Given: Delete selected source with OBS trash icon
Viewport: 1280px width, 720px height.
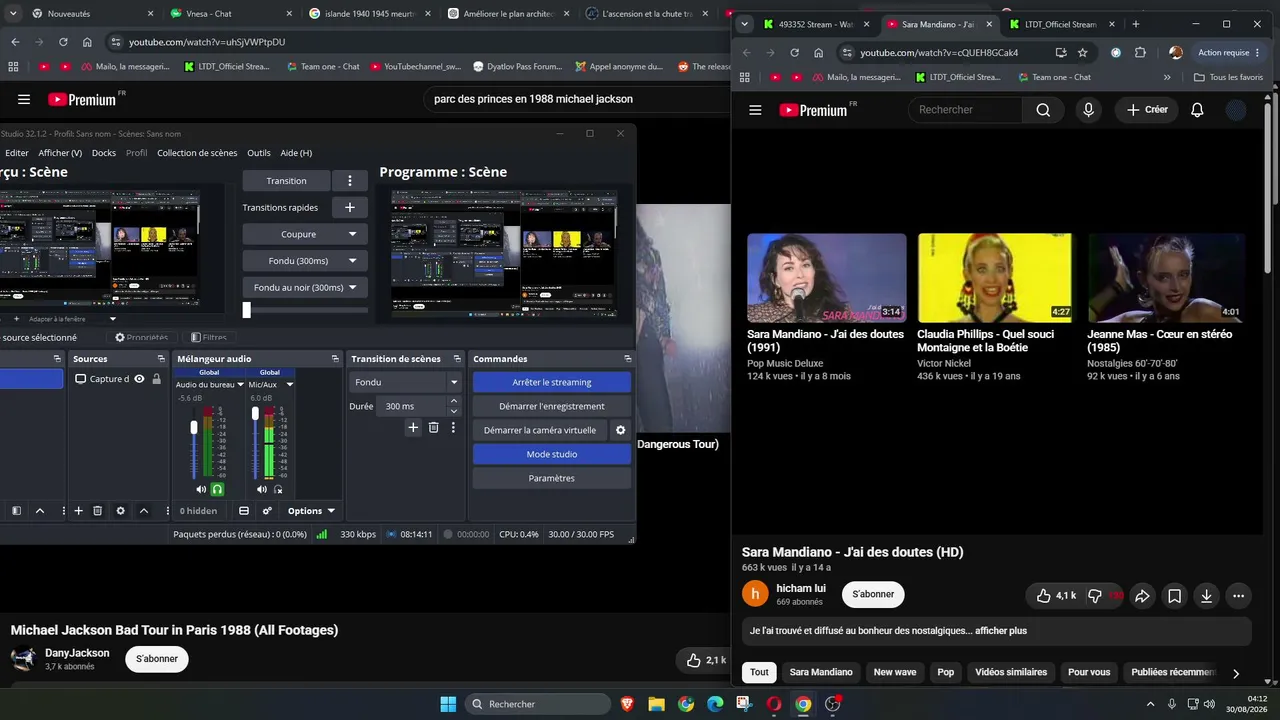Looking at the screenshot, I should click(x=97, y=511).
